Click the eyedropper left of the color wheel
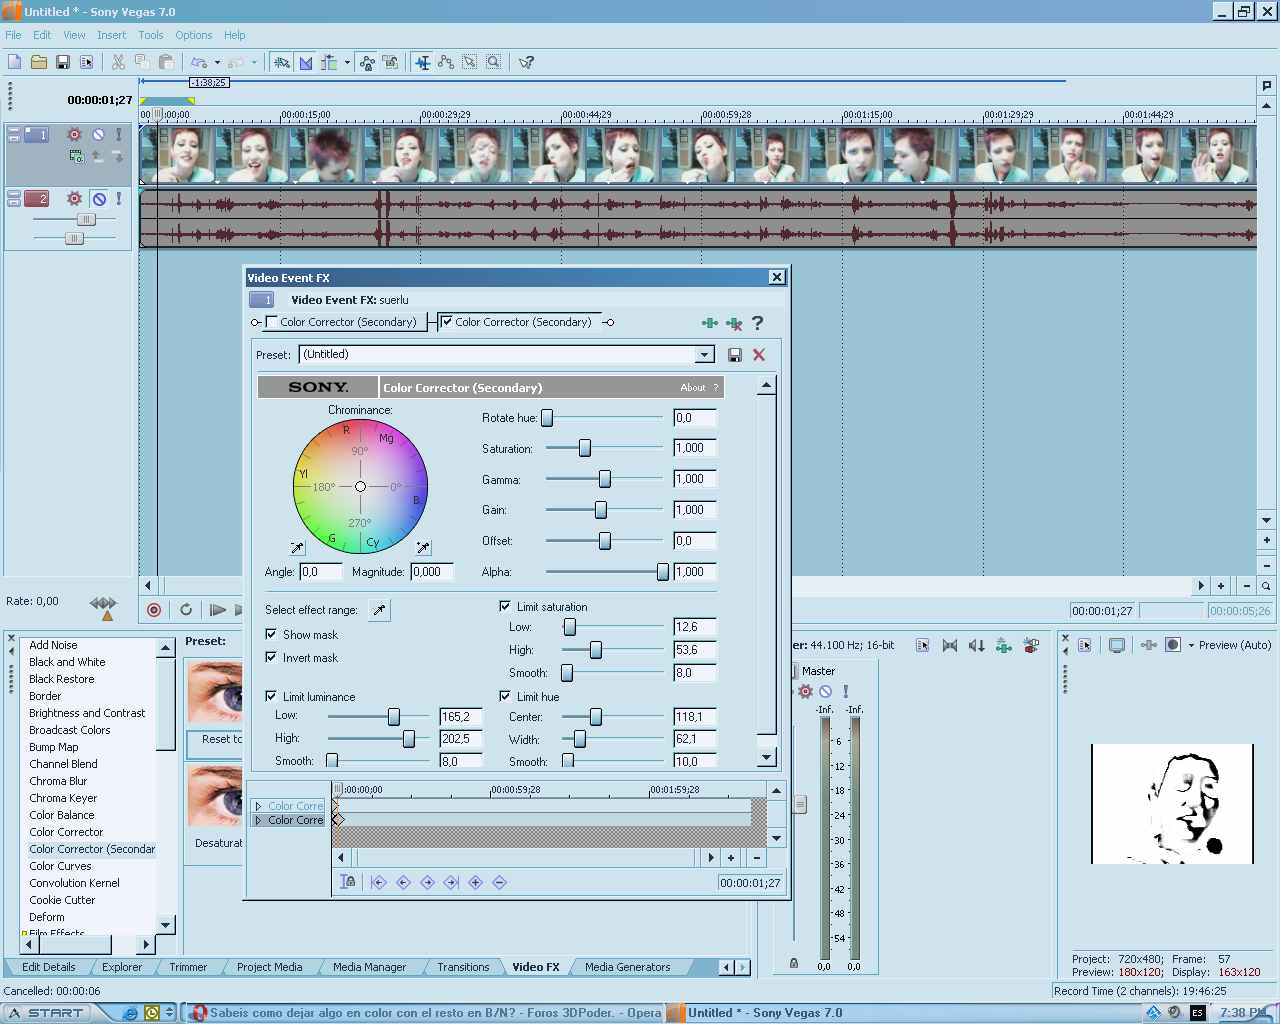This screenshot has height=1024, width=1280. point(297,548)
